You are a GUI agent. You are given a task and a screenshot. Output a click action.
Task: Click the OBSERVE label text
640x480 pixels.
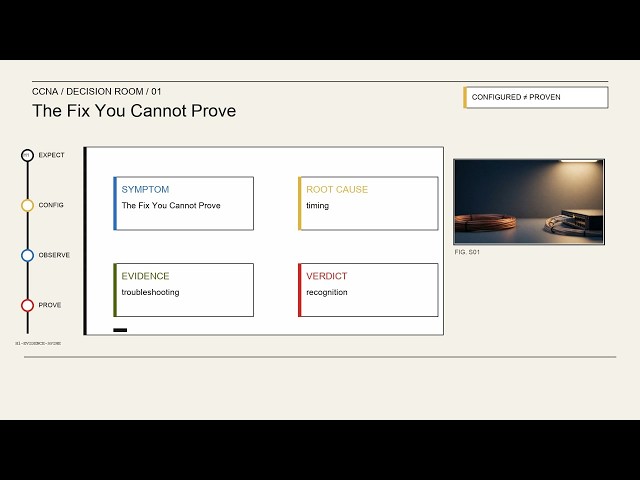(54, 256)
